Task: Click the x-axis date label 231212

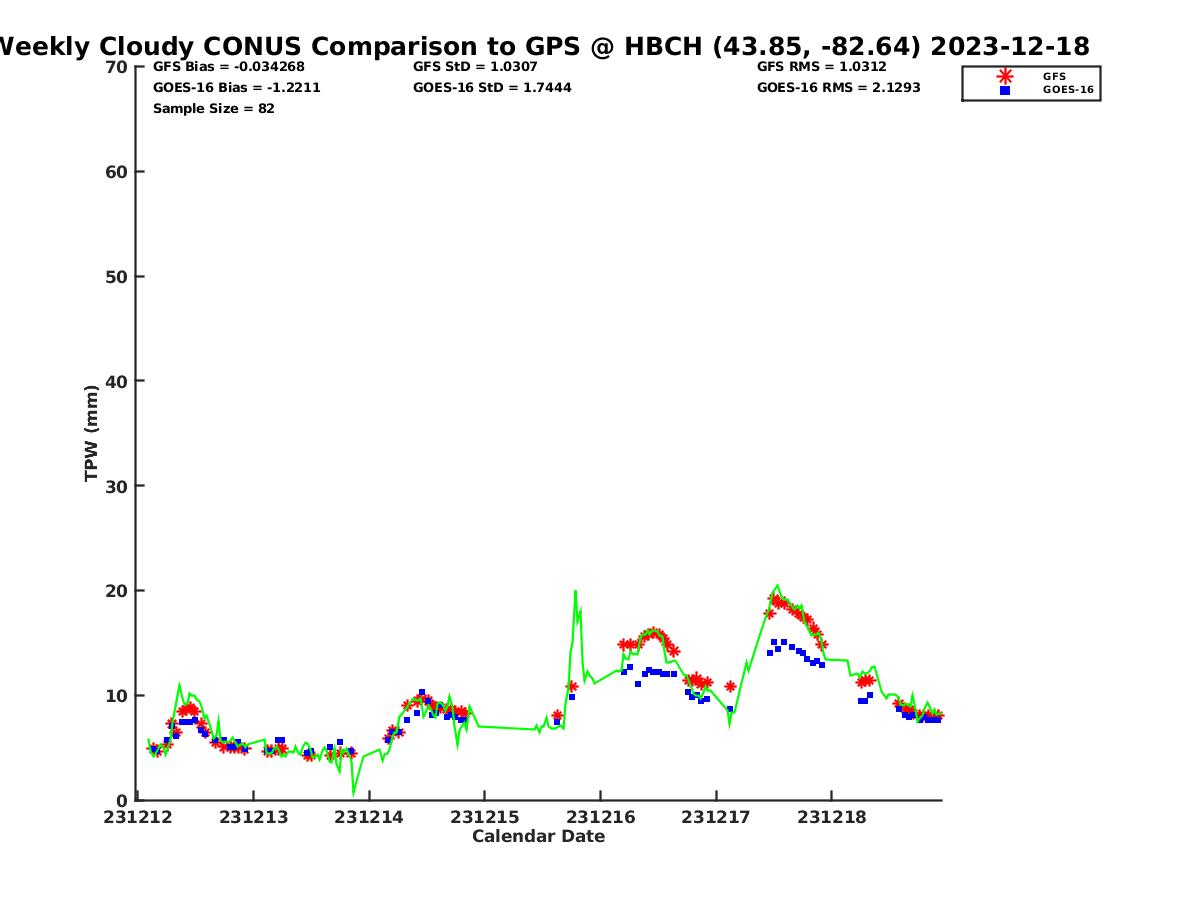Action: pyautogui.click(x=137, y=817)
